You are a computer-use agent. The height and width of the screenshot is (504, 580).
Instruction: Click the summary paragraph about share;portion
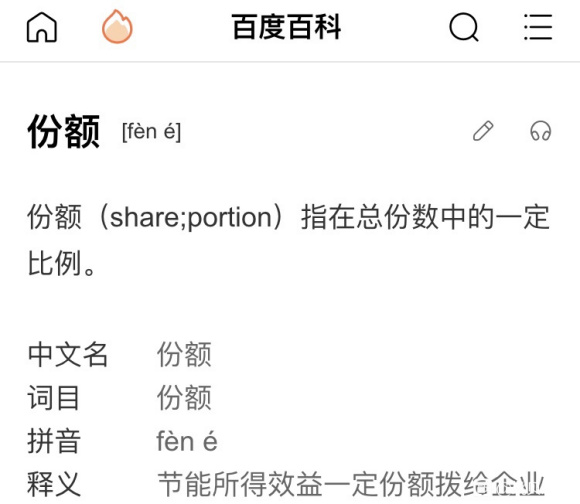click(289, 240)
